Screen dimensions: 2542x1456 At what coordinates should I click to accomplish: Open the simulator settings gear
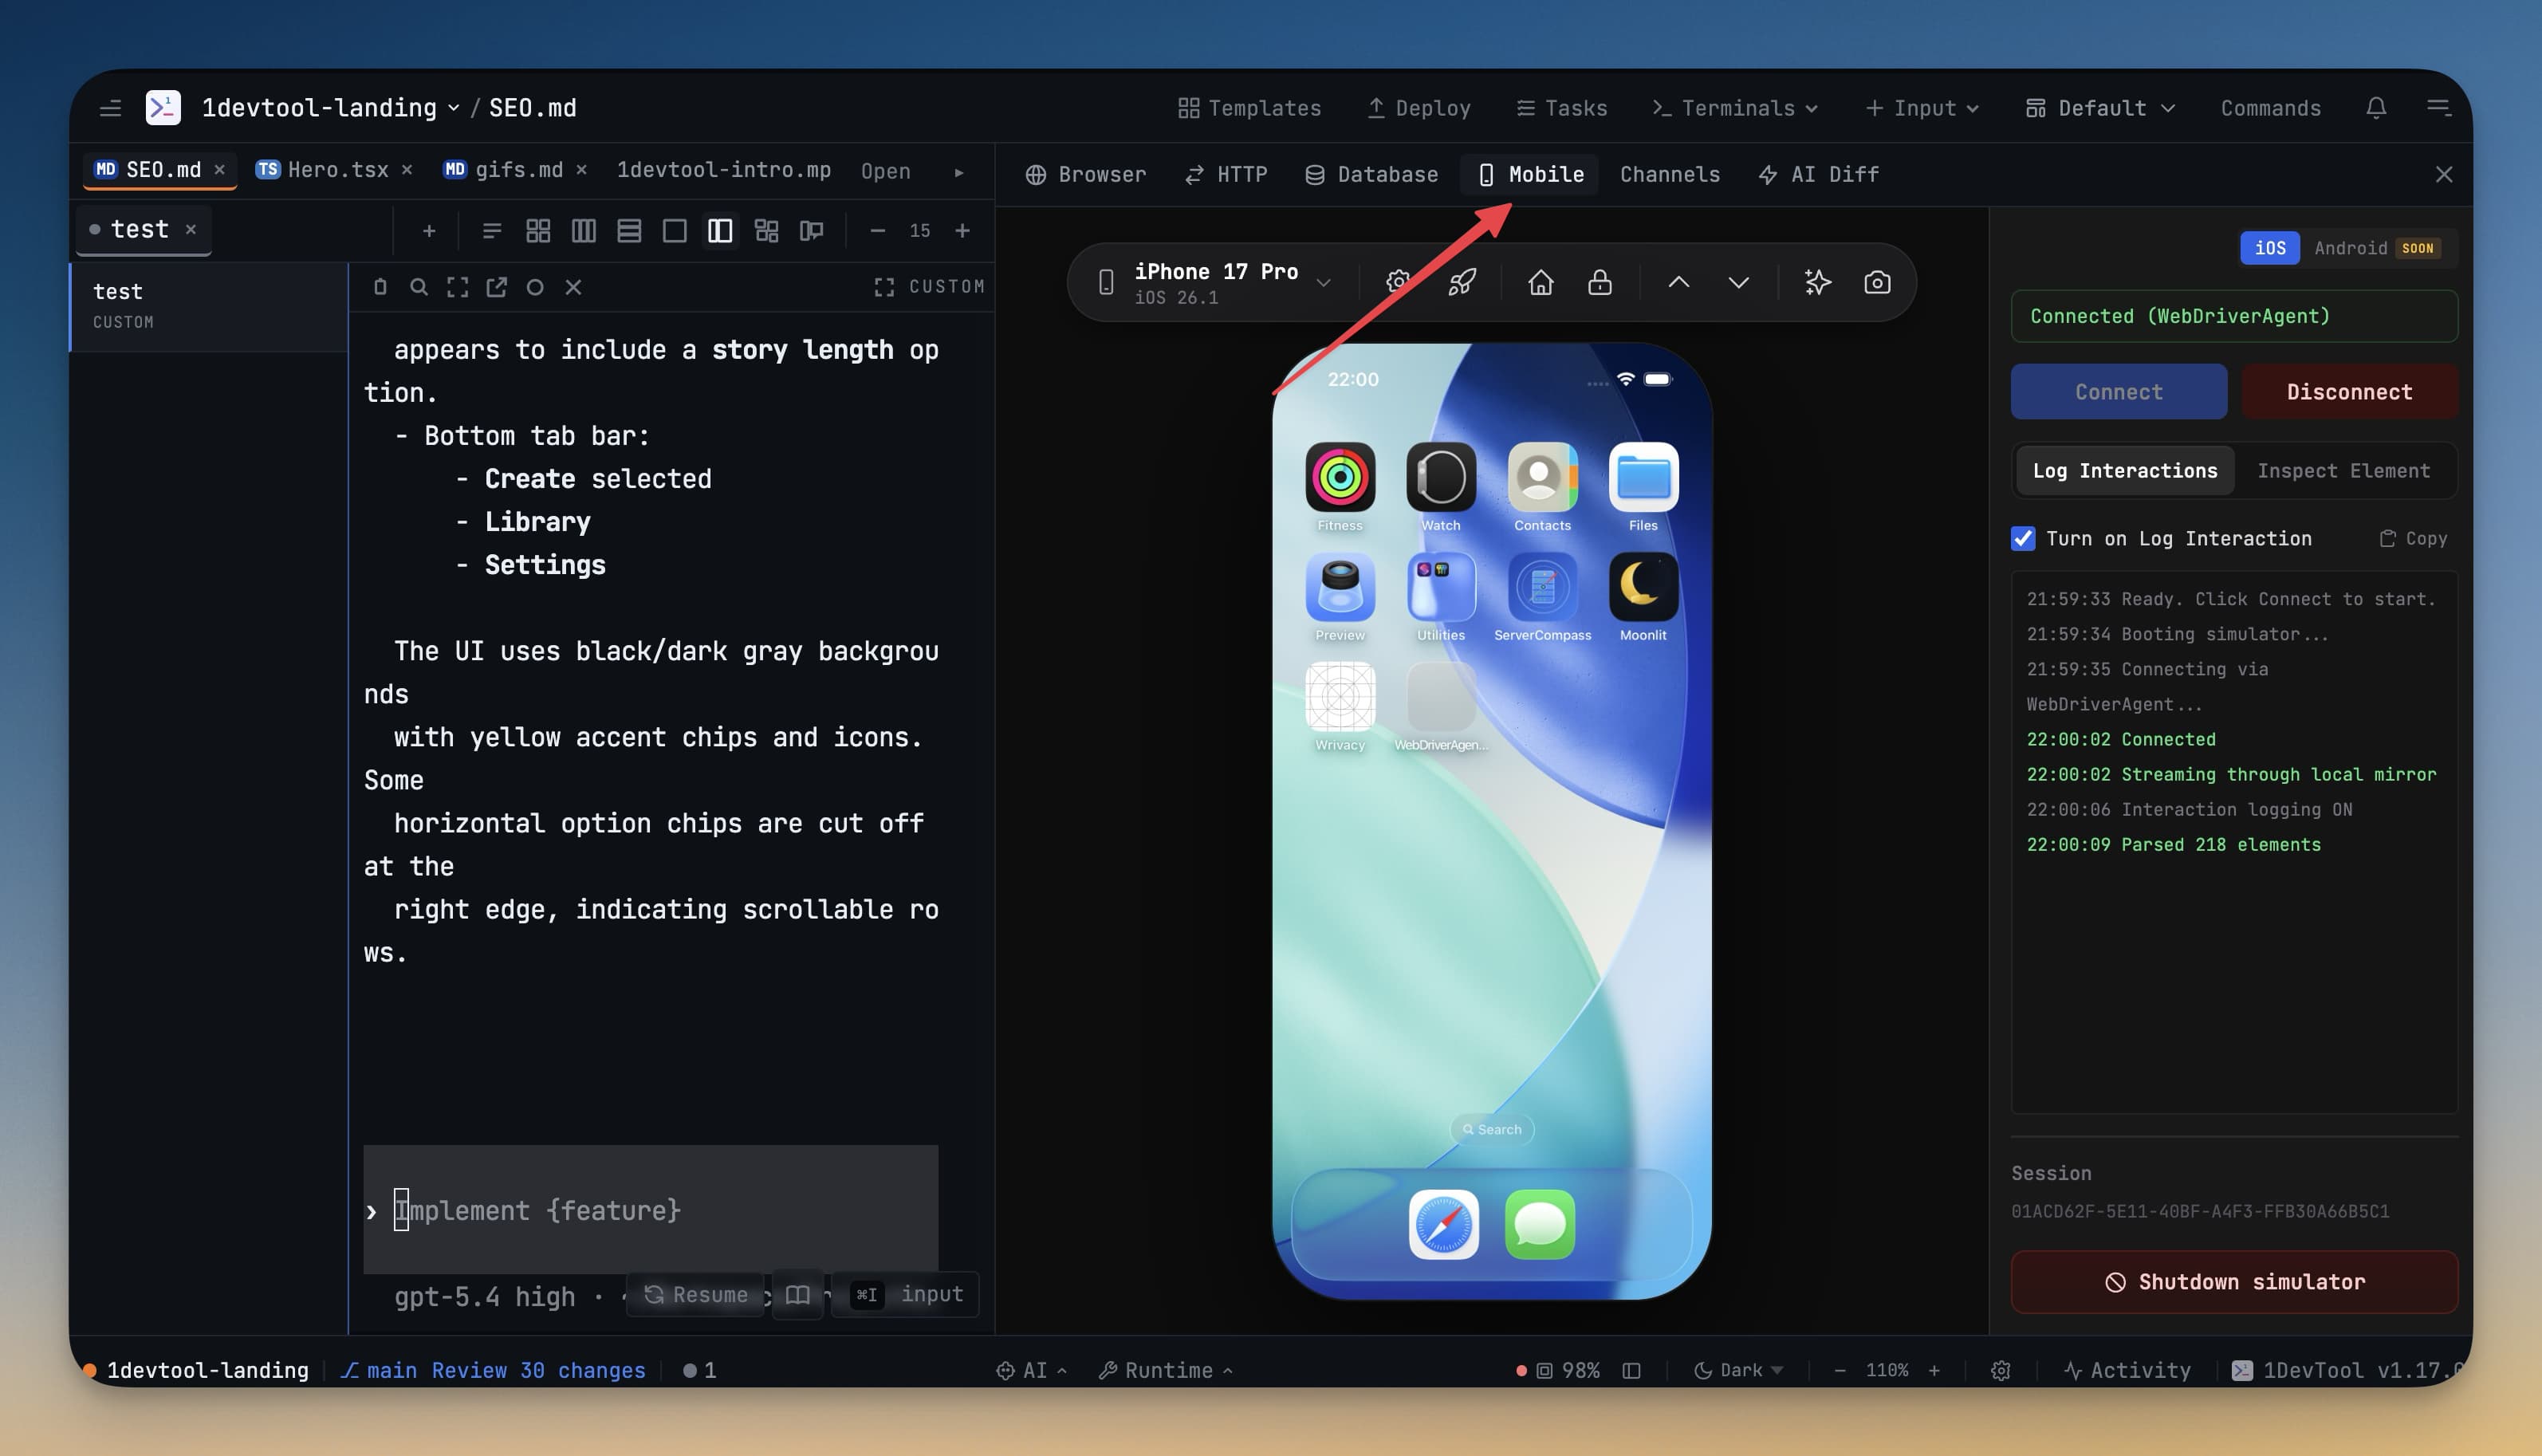click(x=1397, y=281)
